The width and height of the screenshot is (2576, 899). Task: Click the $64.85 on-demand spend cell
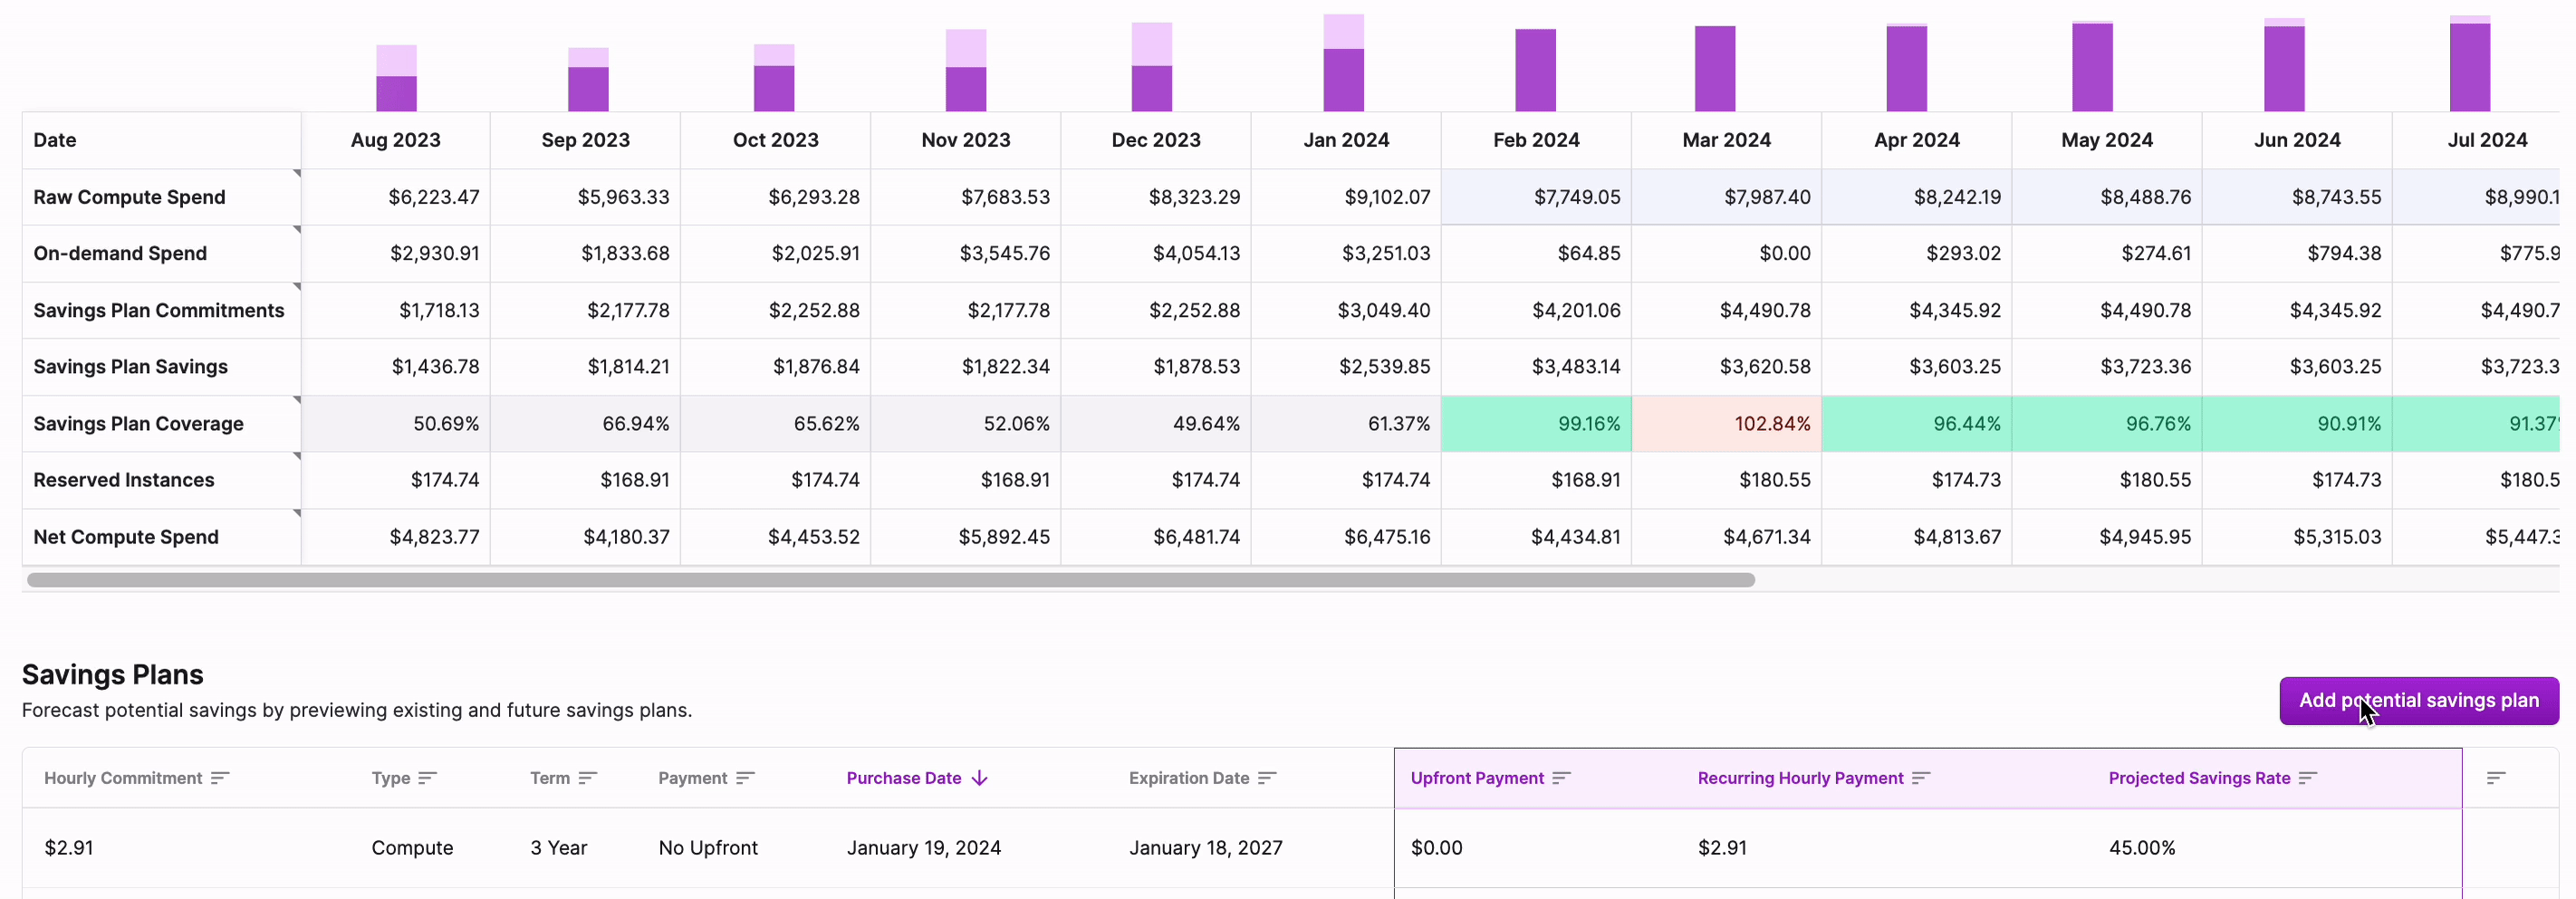pos(1536,253)
